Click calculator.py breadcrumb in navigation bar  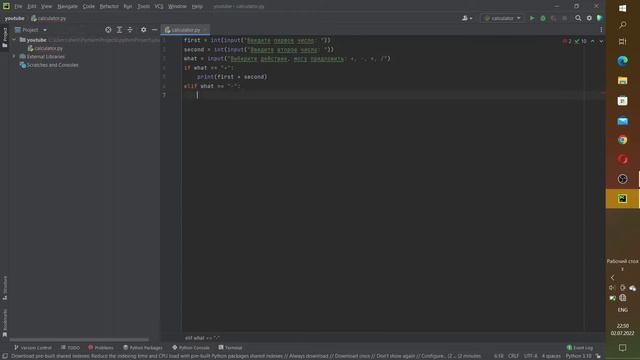click(49, 18)
